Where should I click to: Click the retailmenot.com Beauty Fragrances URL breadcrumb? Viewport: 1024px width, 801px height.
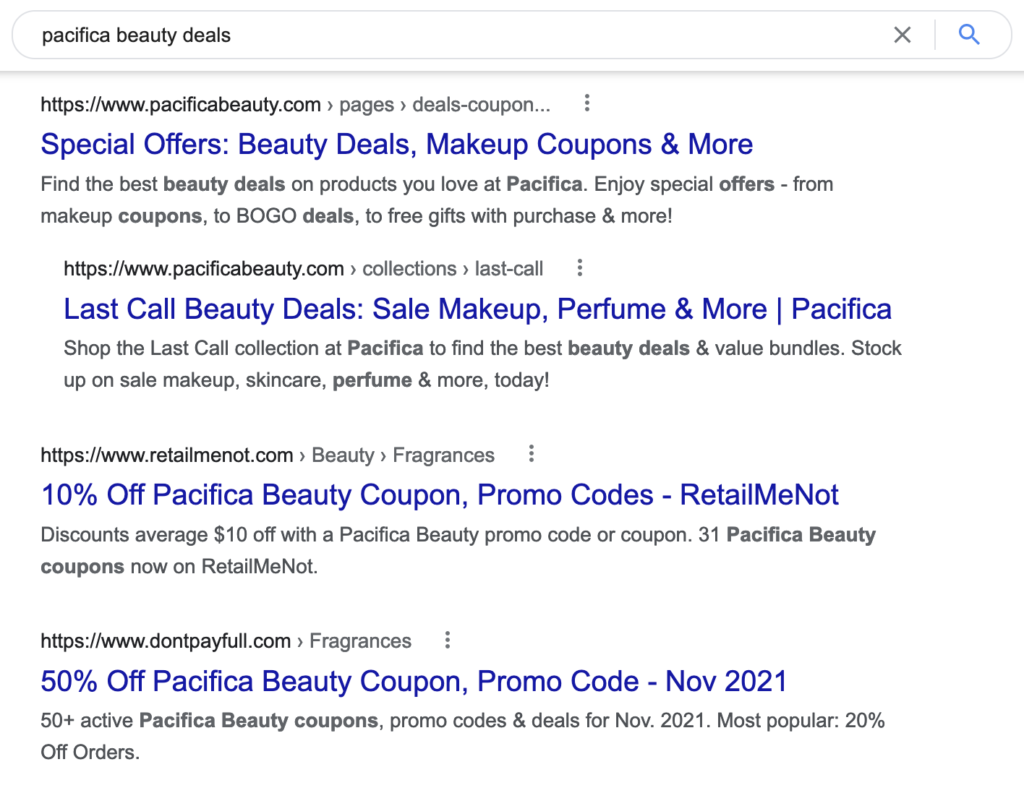(267, 455)
